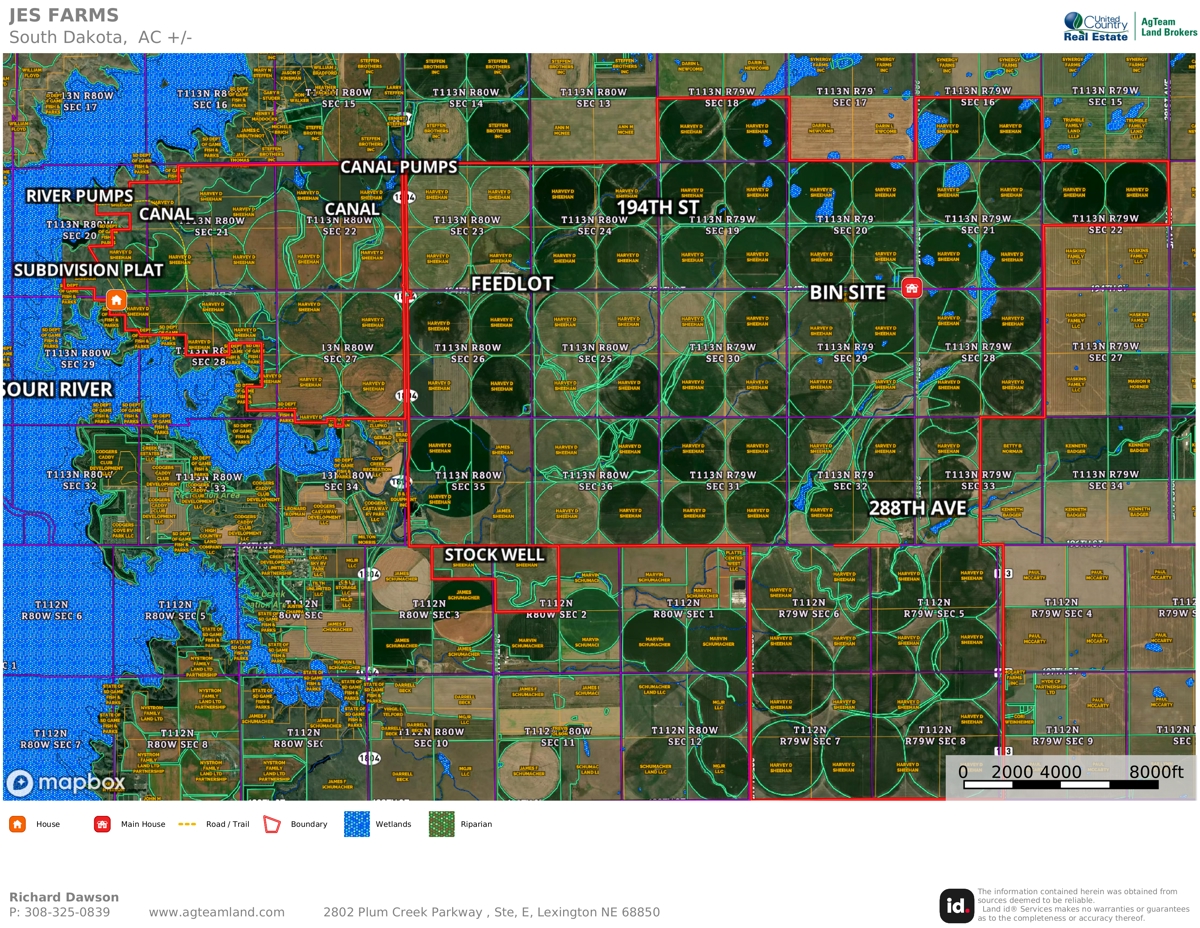The height and width of the screenshot is (928, 1200).
Task: Click the green Riparian legend swatch
Action: coord(441,824)
